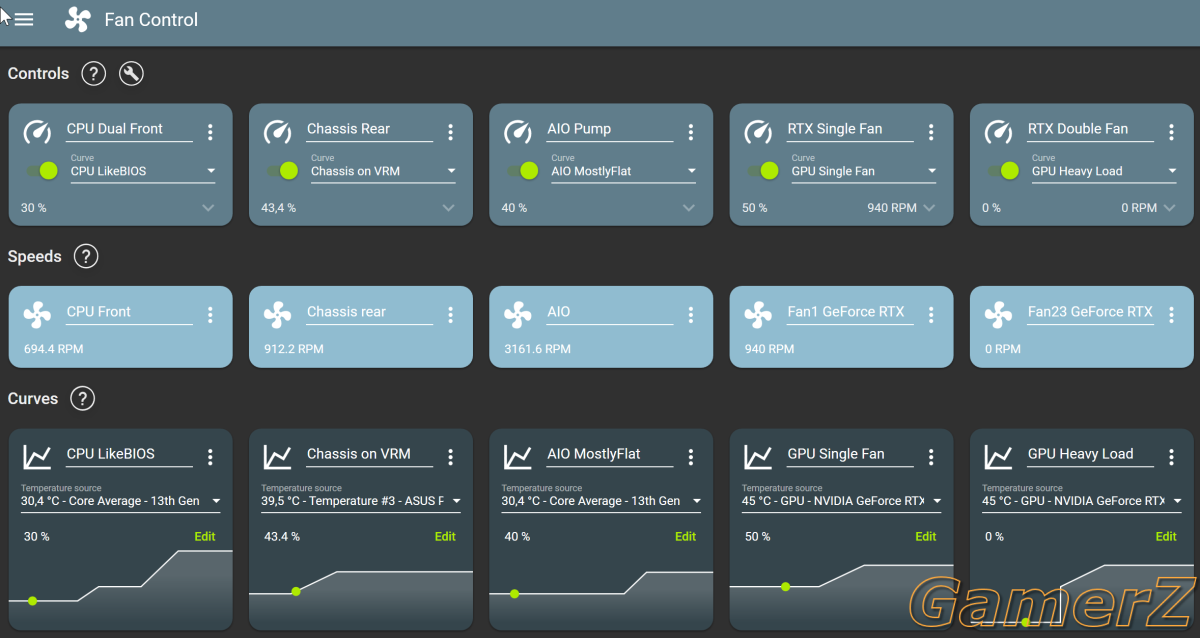Toggle the RTX Double Fan control switch
Viewport: 1200px width, 638px height.
[1004, 171]
